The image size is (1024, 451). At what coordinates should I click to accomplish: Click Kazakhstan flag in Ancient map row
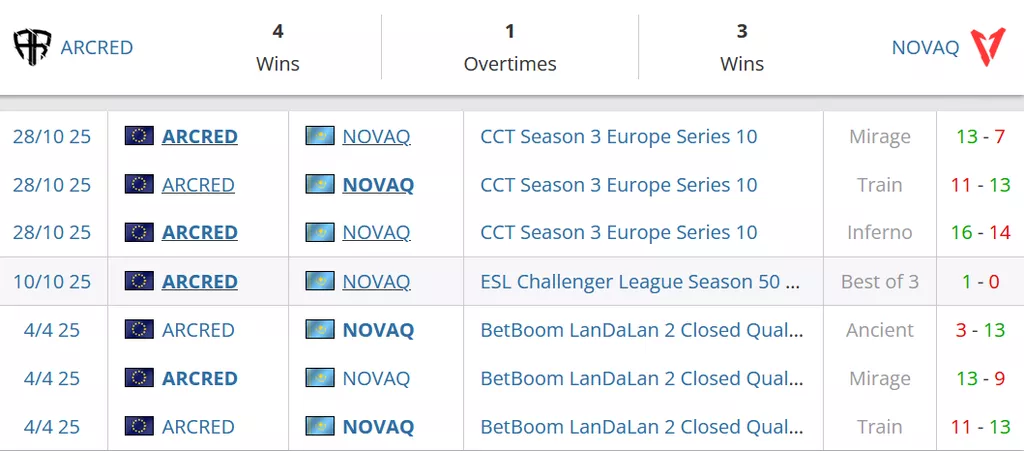click(320, 330)
